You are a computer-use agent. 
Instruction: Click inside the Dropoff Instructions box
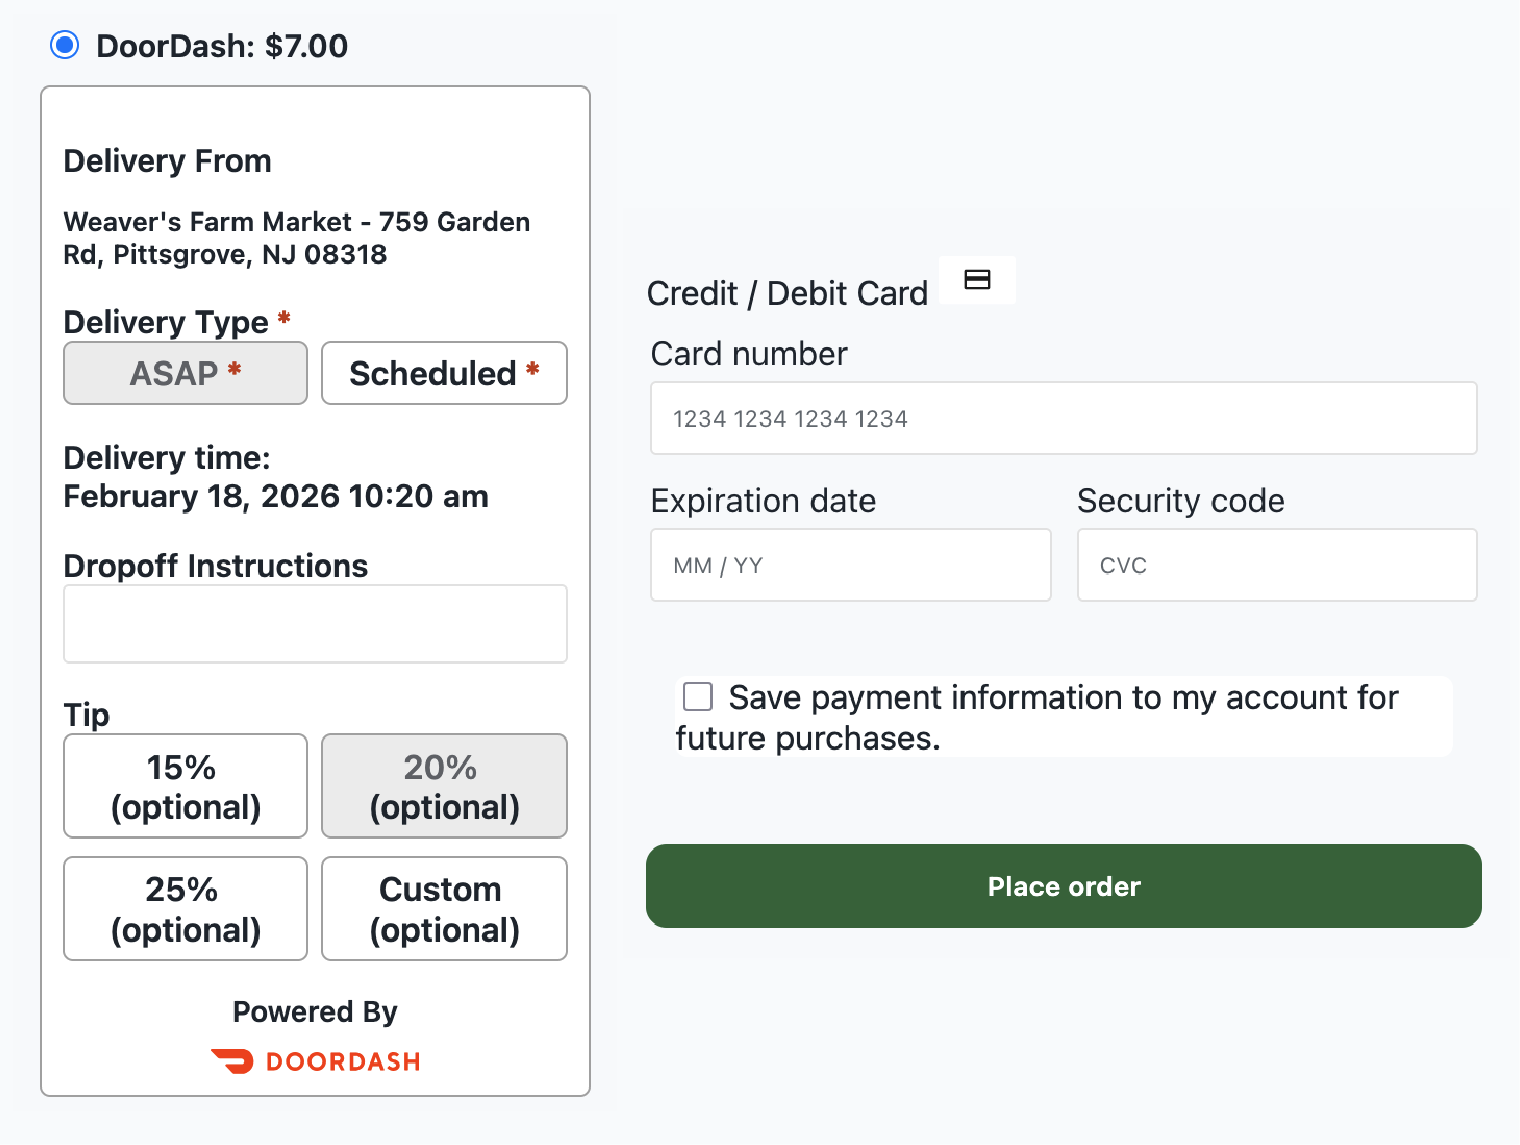(315, 623)
